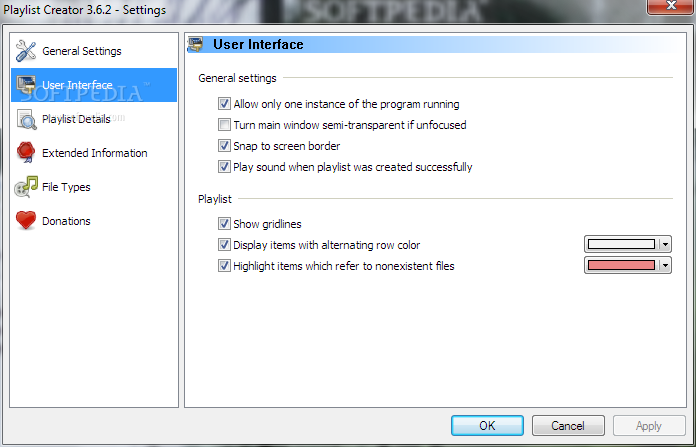This screenshot has height=447, width=696.
Task: Open the nonexistent files highlight color dropdown arrow
Action: [665, 265]
